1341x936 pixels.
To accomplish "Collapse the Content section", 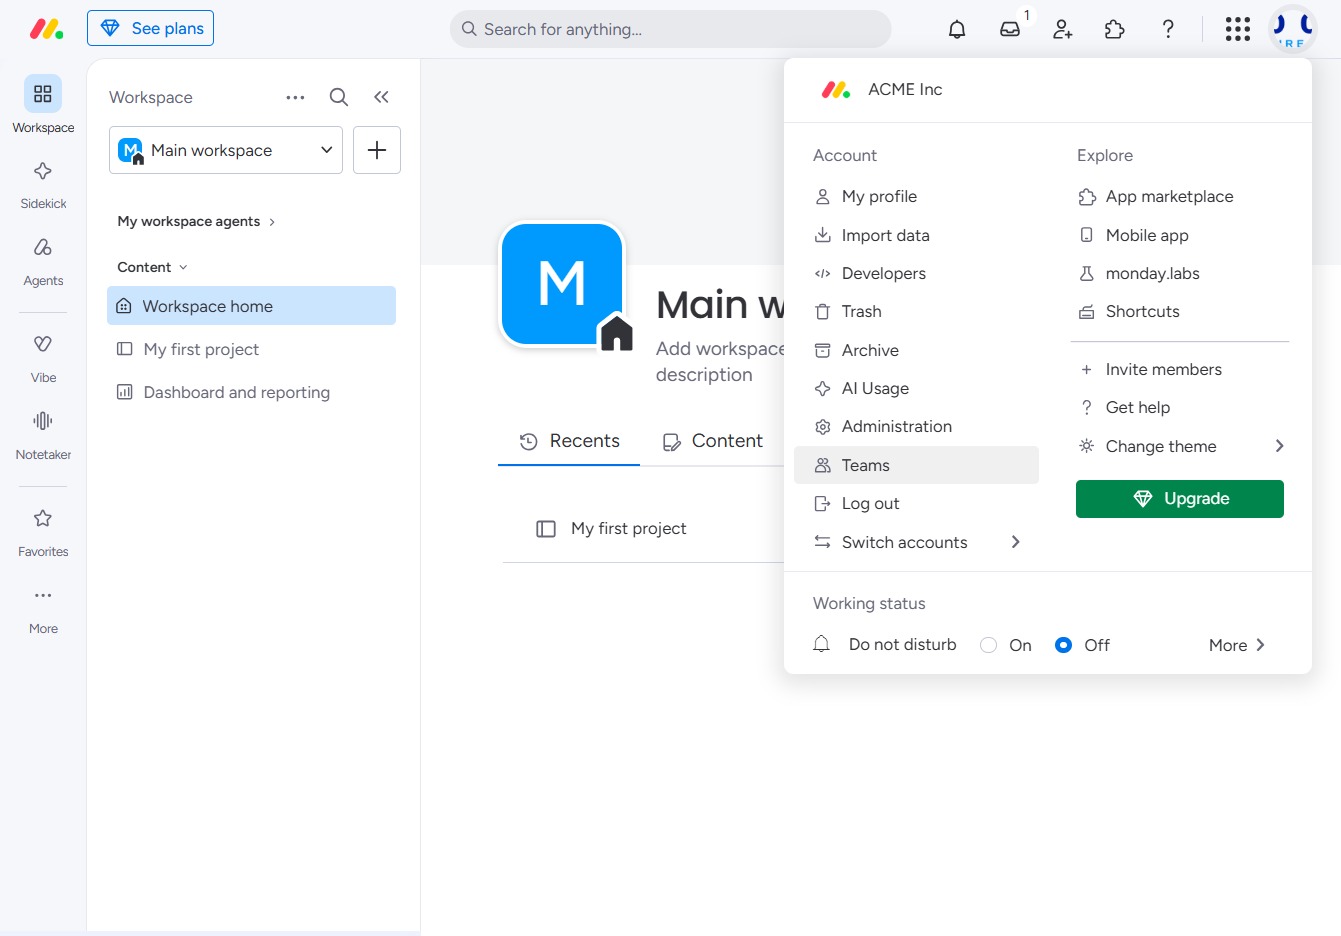I will 152,267.
